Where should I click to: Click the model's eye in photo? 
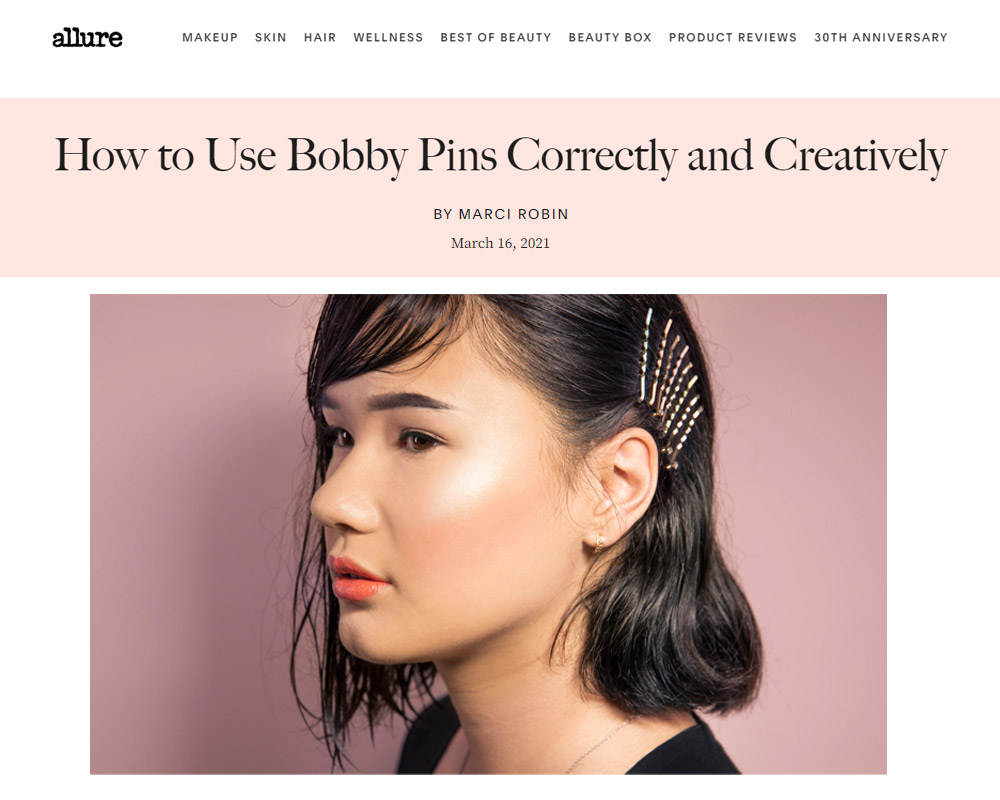[418, 441]
